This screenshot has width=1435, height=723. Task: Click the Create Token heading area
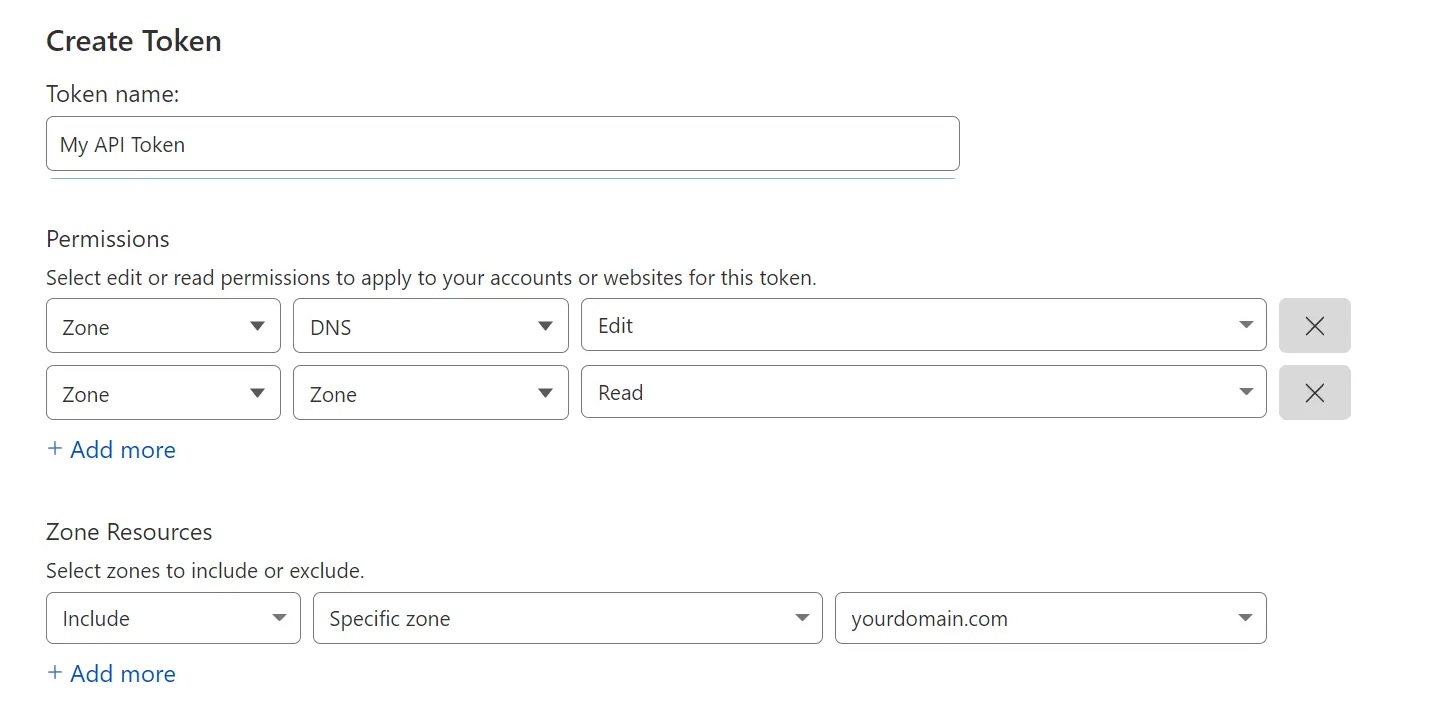(x=133, y=41)
